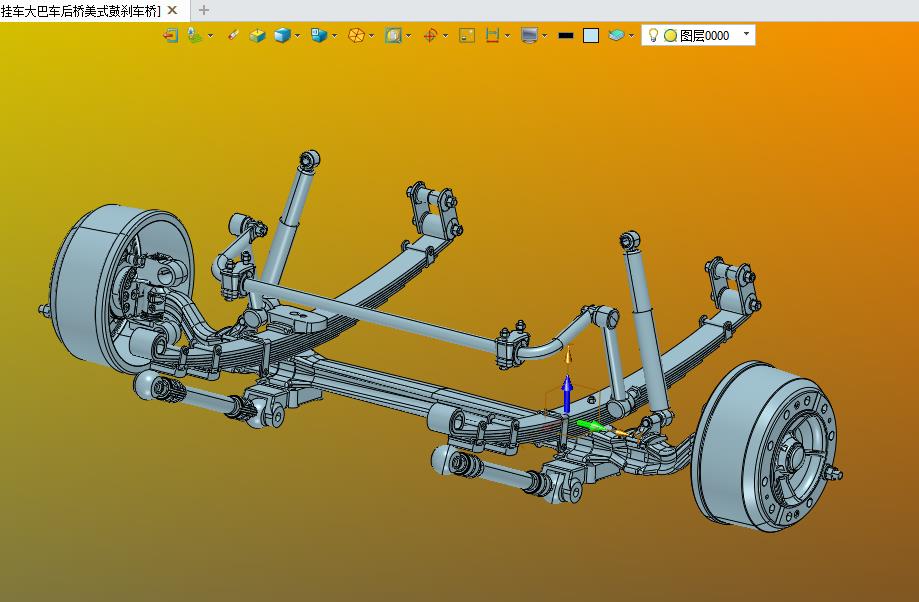Select the yellow-top box view icon
The height and width of the screenshot is (602, 919).
[x=257, y=36]
